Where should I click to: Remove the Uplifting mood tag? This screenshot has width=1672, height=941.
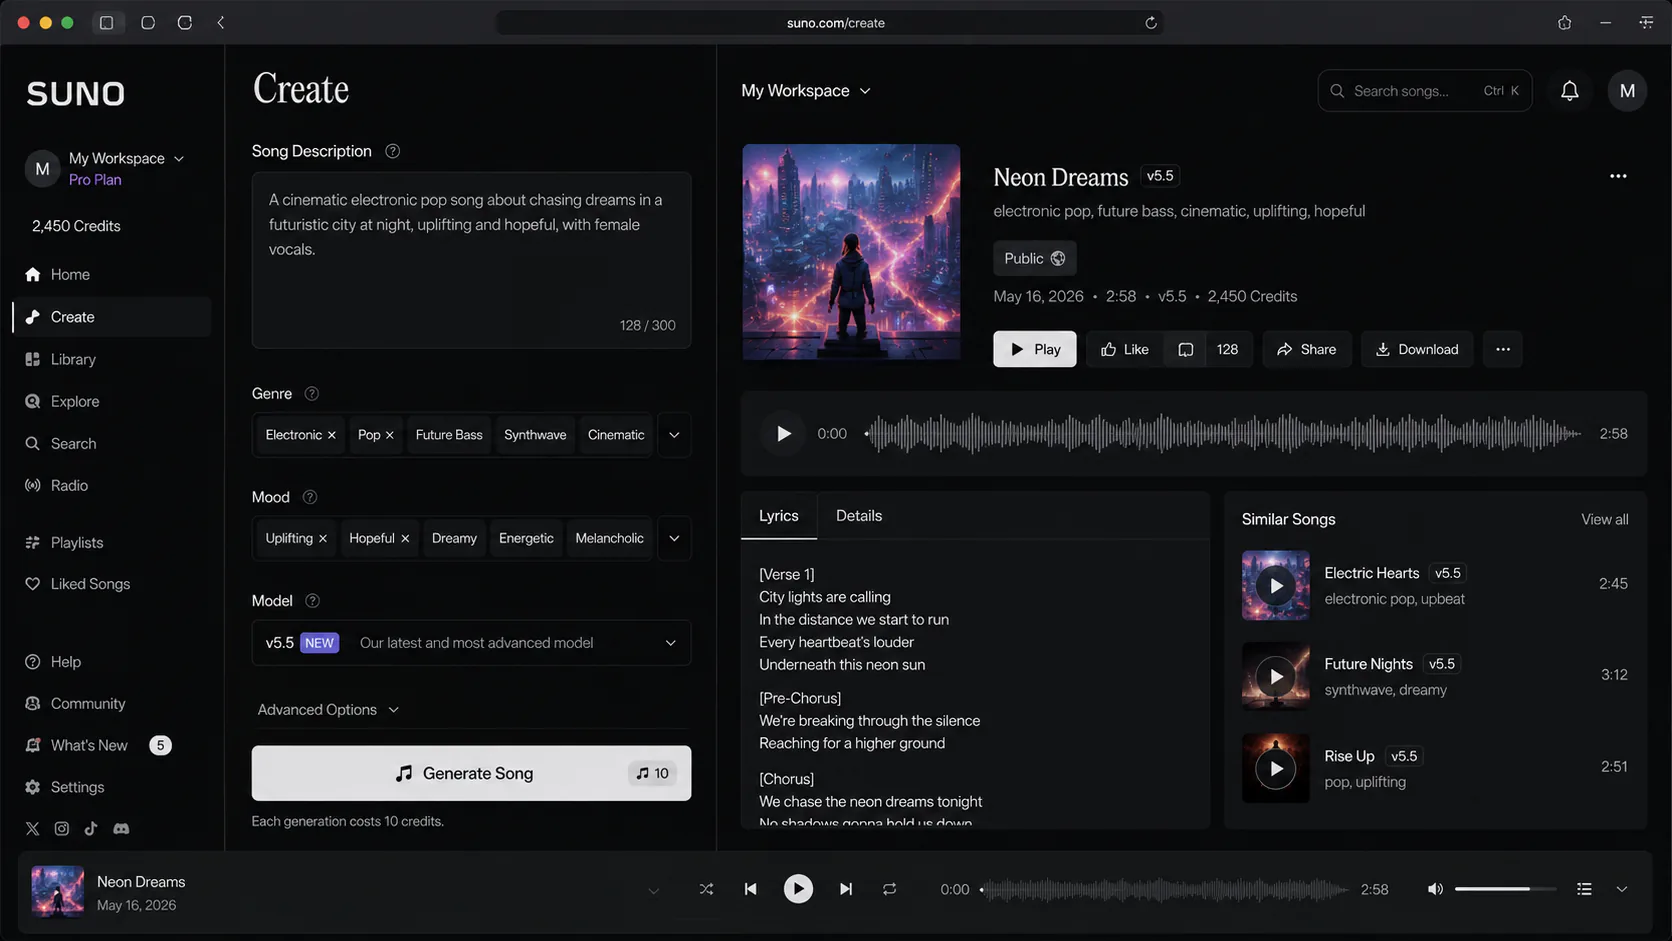coord(323,538)
